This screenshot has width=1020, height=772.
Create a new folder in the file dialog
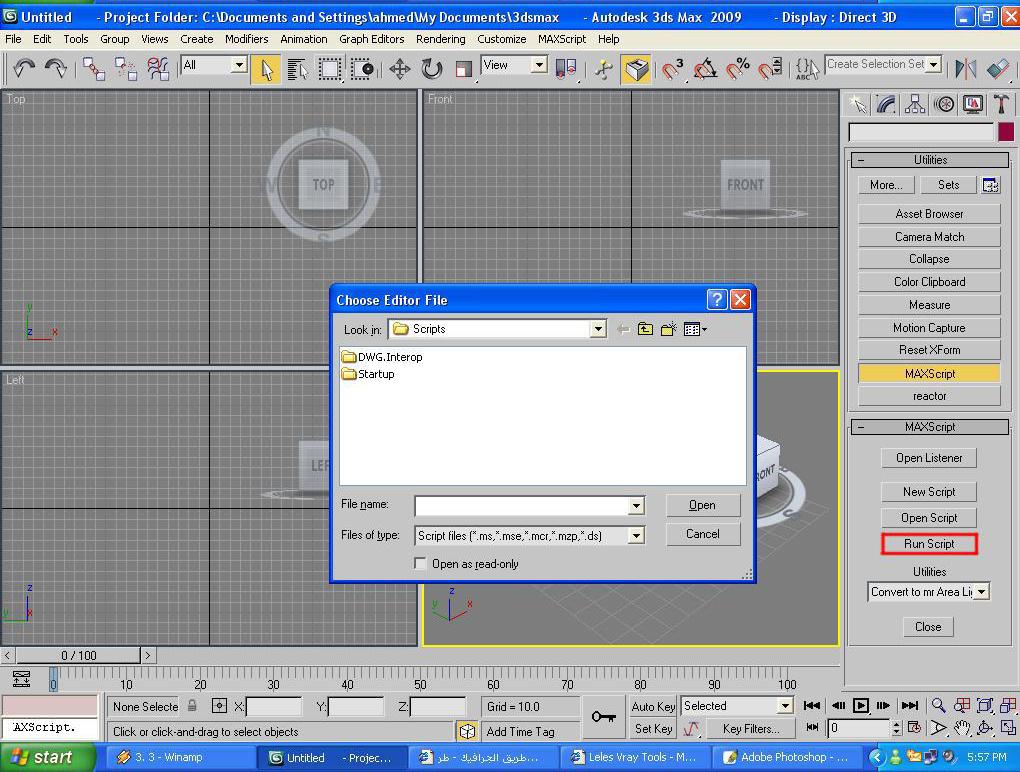click(668, 329)
